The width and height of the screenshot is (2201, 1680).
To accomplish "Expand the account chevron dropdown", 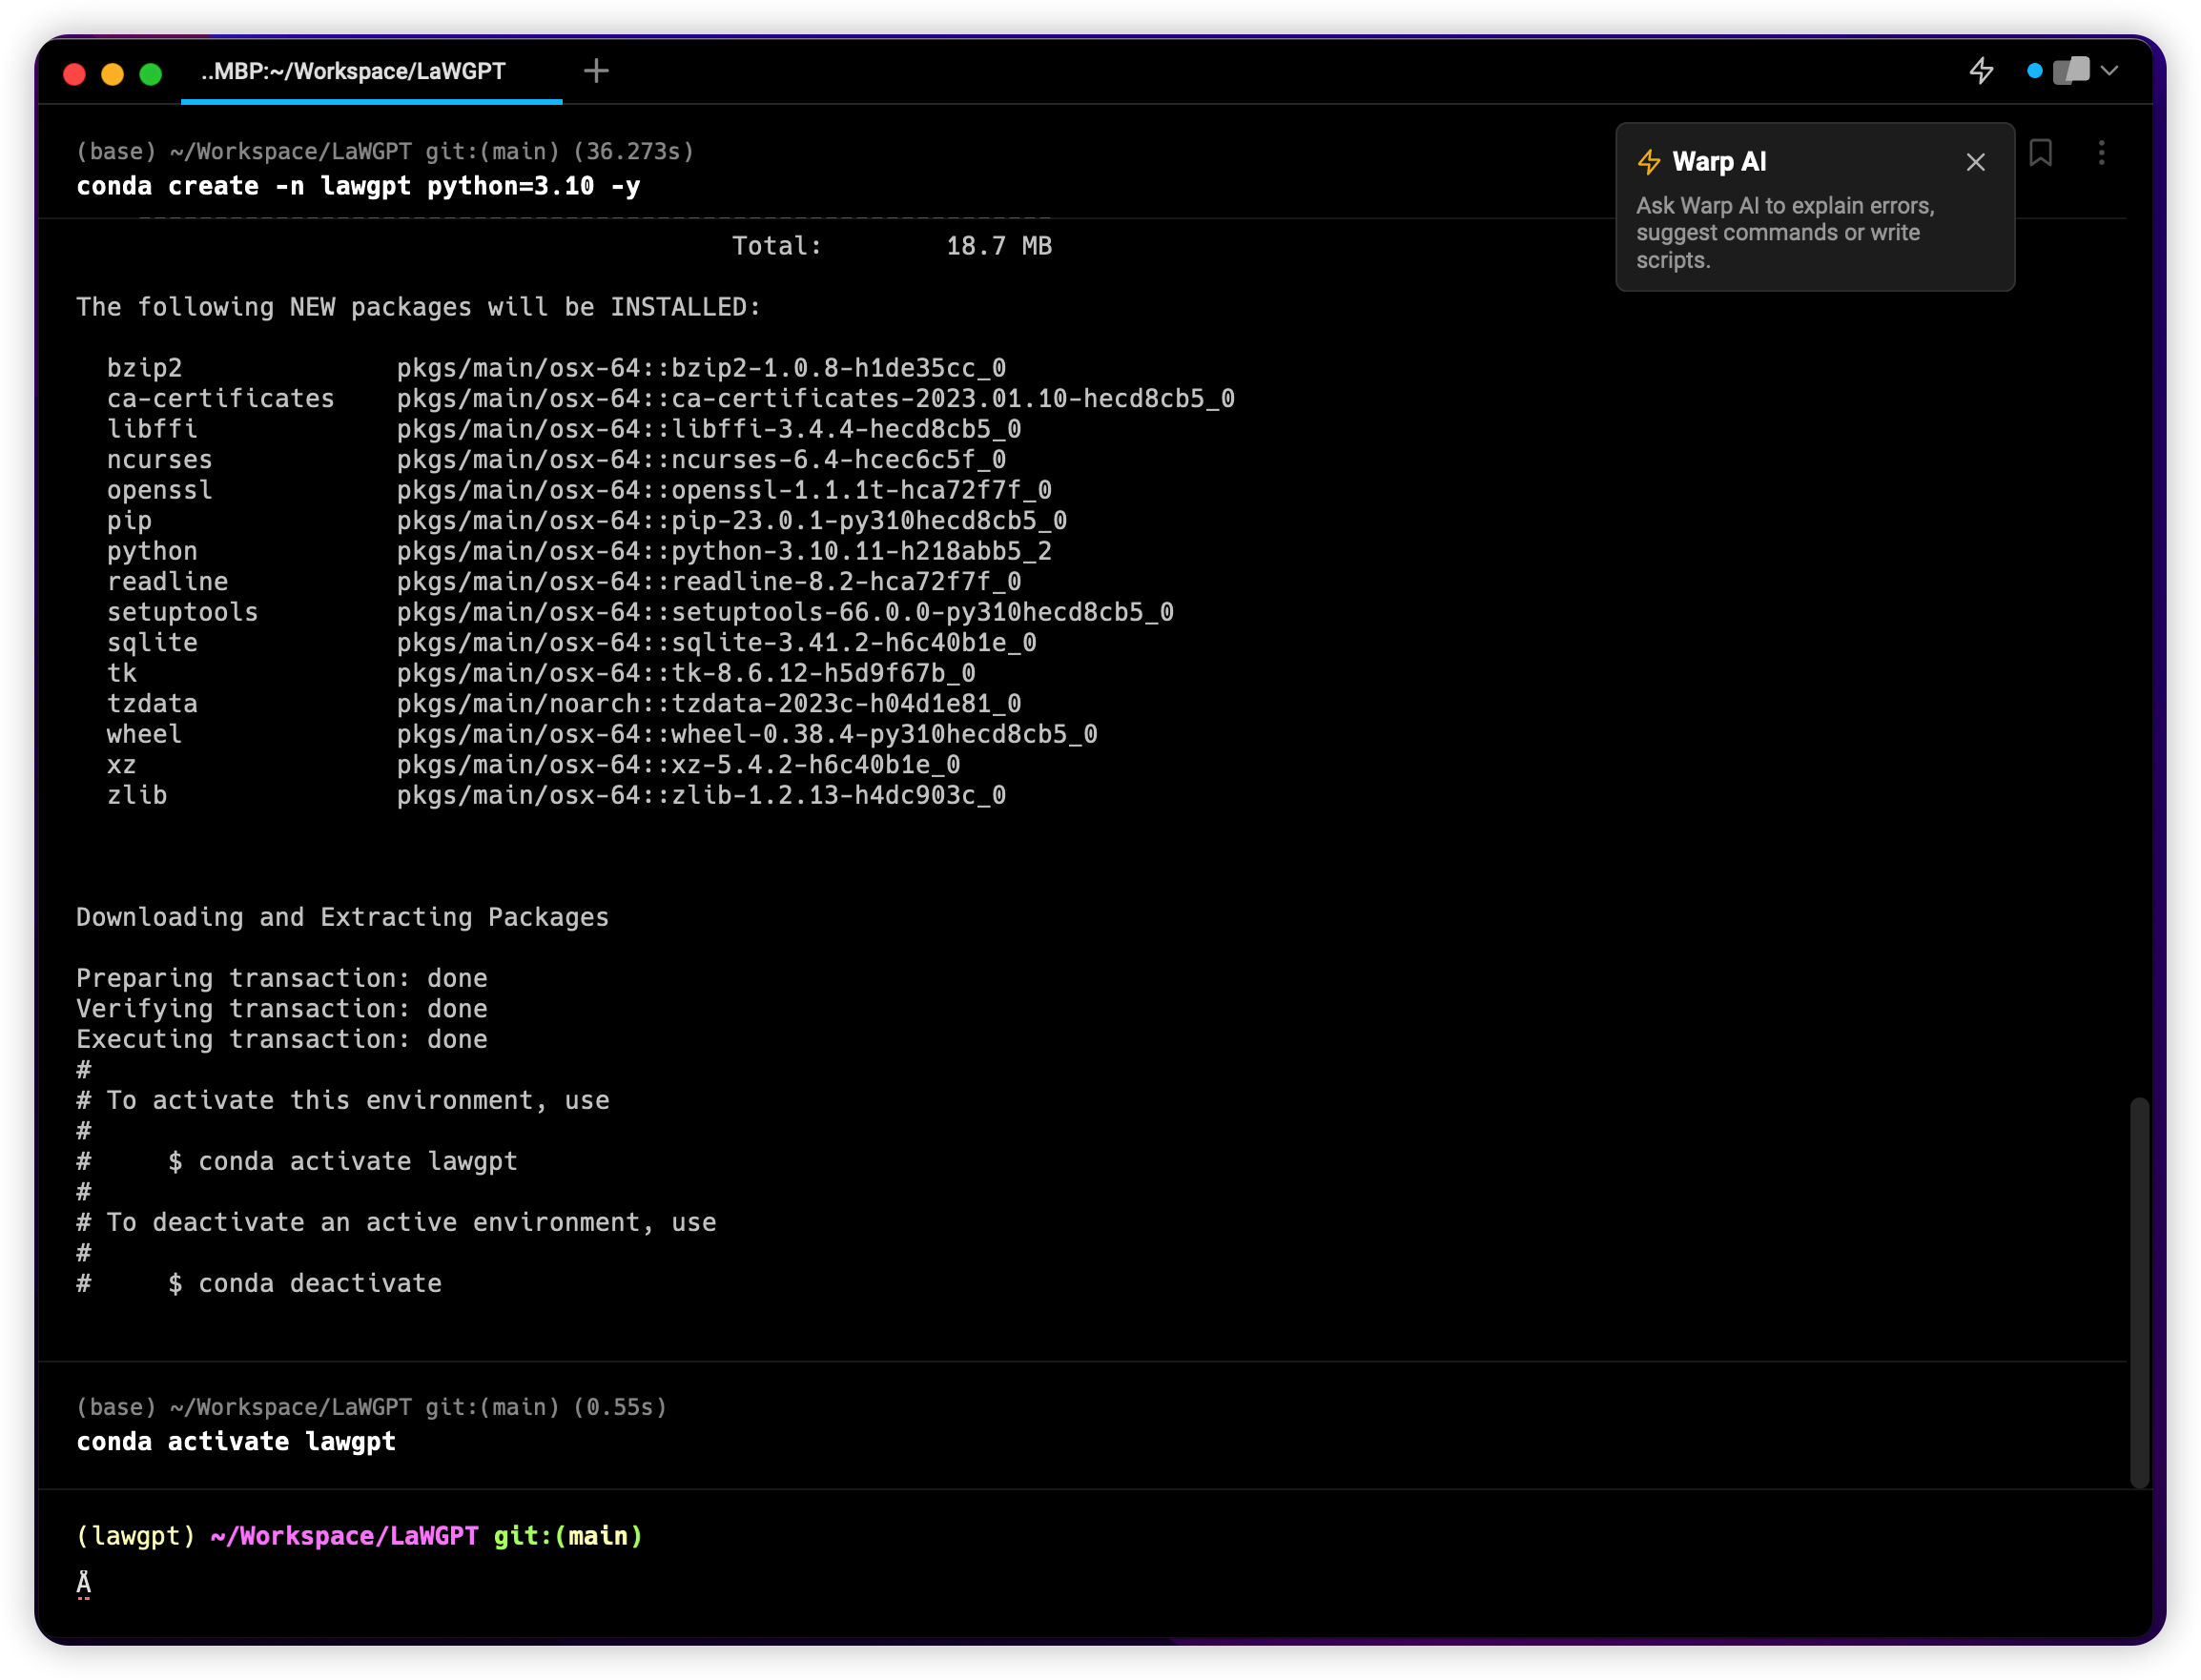I will 2110,71.
